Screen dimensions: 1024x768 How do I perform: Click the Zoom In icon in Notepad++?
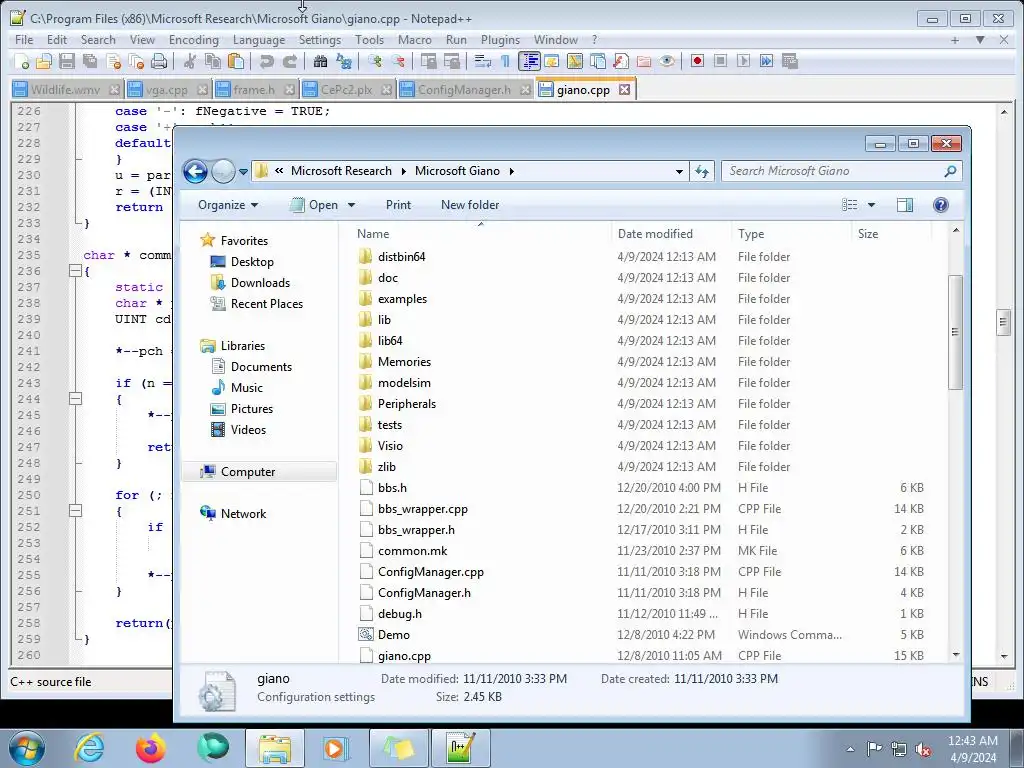(x=375, y=61)
